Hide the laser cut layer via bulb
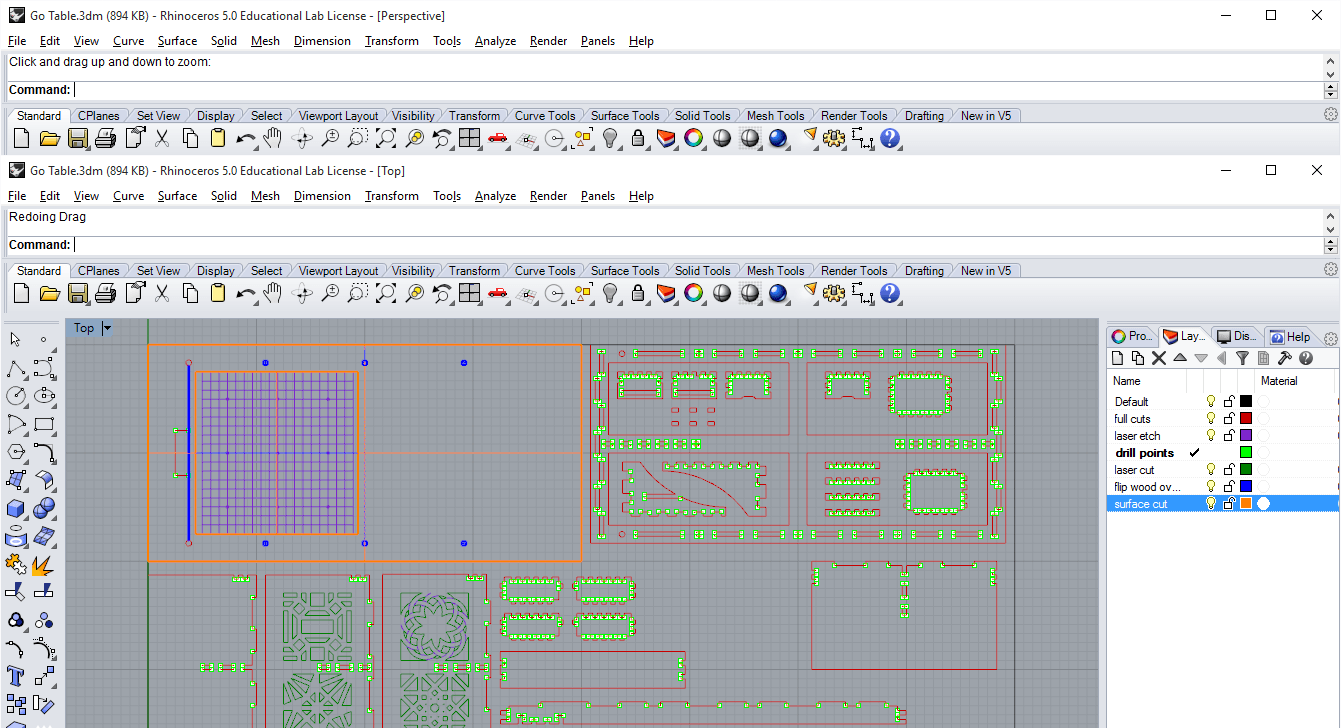Image resolution: width=1341 pixels, height=728 pixels. [x=1211, y=470]
